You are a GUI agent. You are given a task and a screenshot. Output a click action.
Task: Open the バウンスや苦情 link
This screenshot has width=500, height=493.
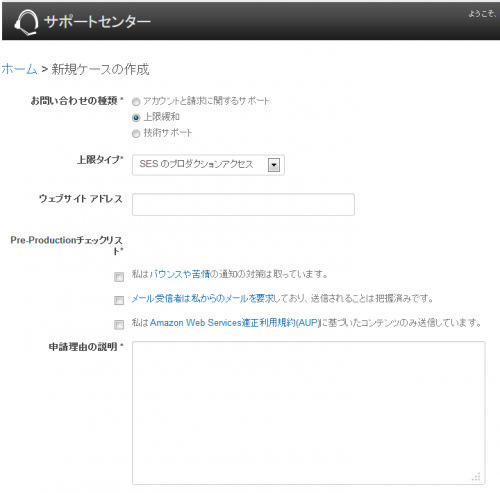[x=180, y=274]
